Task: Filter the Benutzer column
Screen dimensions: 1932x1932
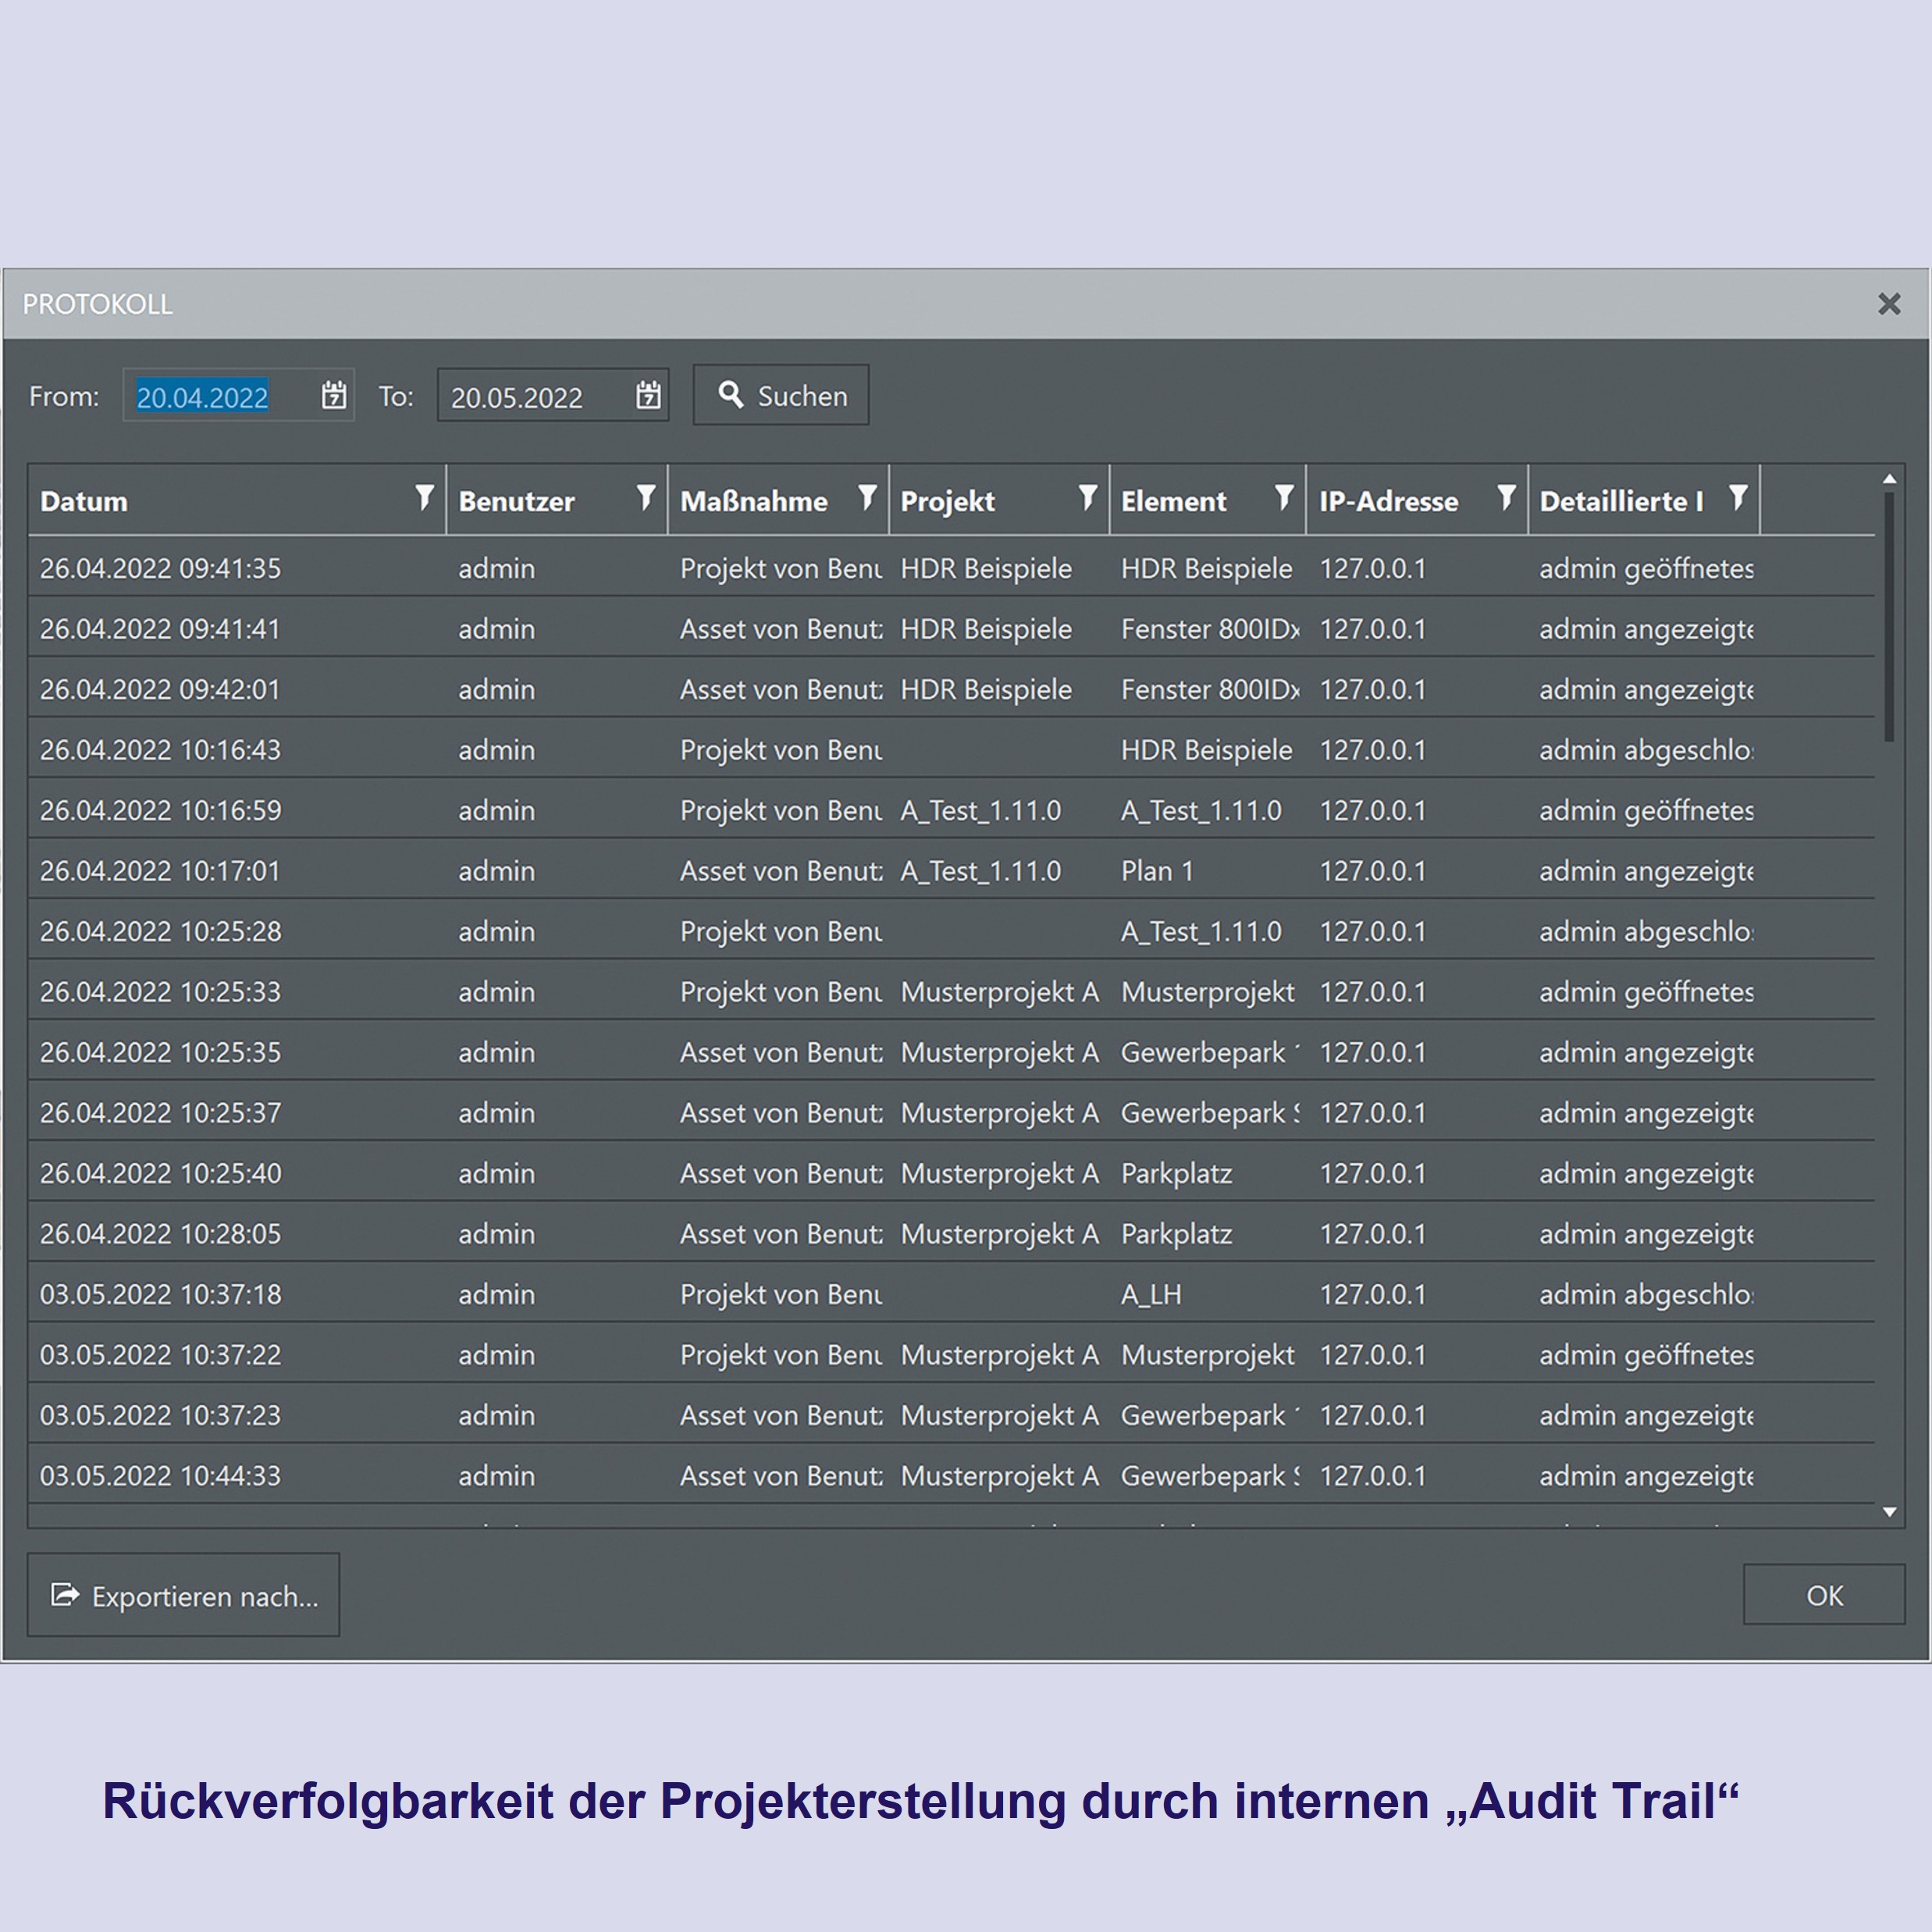Action: click(646, 498)
